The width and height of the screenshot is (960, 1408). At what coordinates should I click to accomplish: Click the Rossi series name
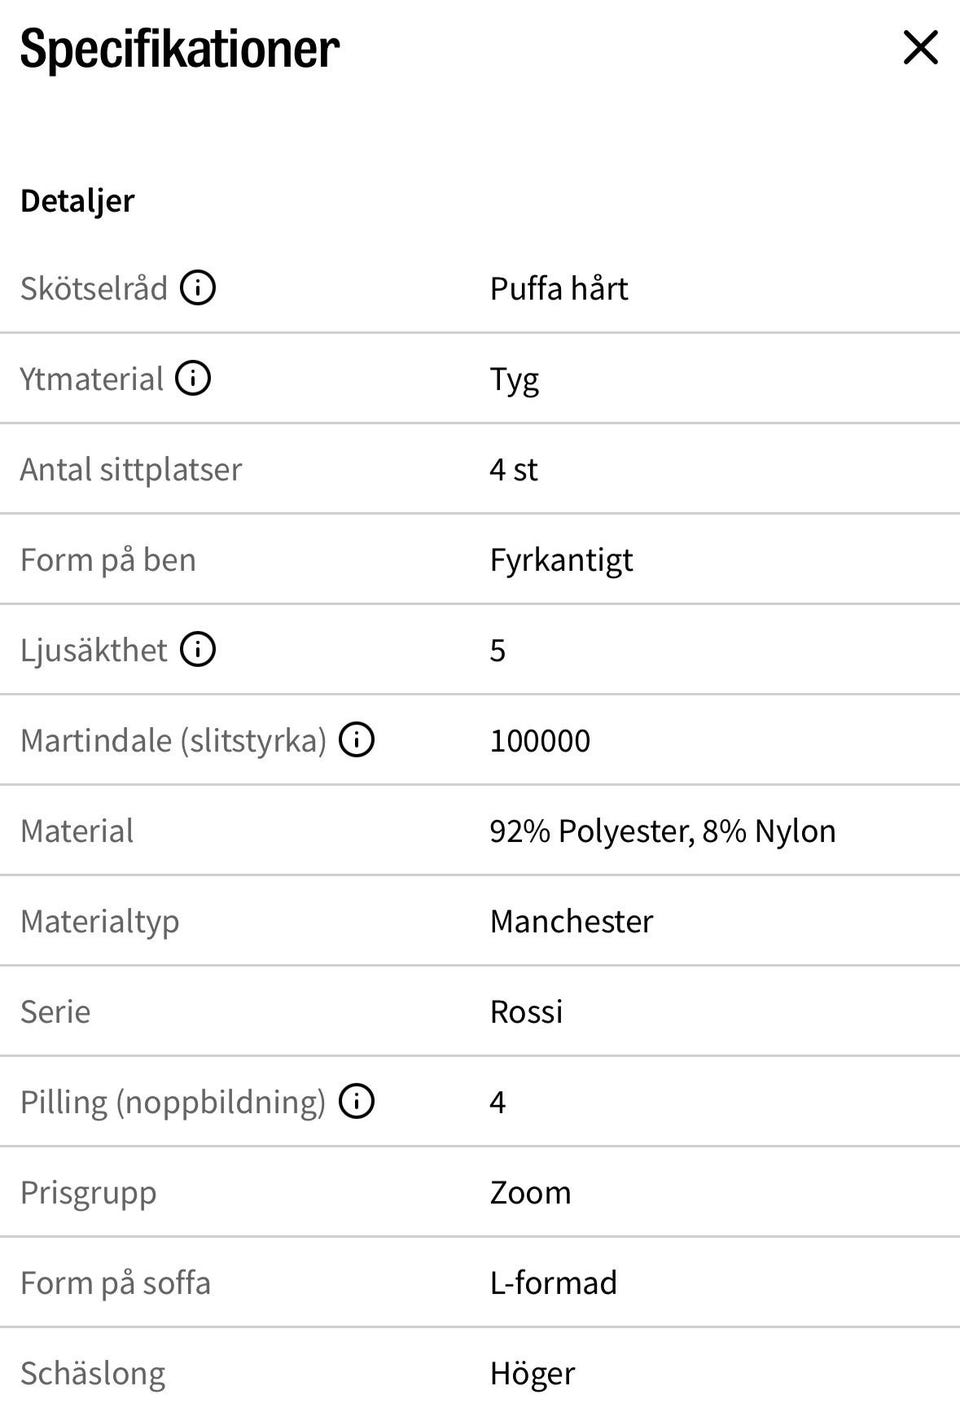click(526, 1012)
